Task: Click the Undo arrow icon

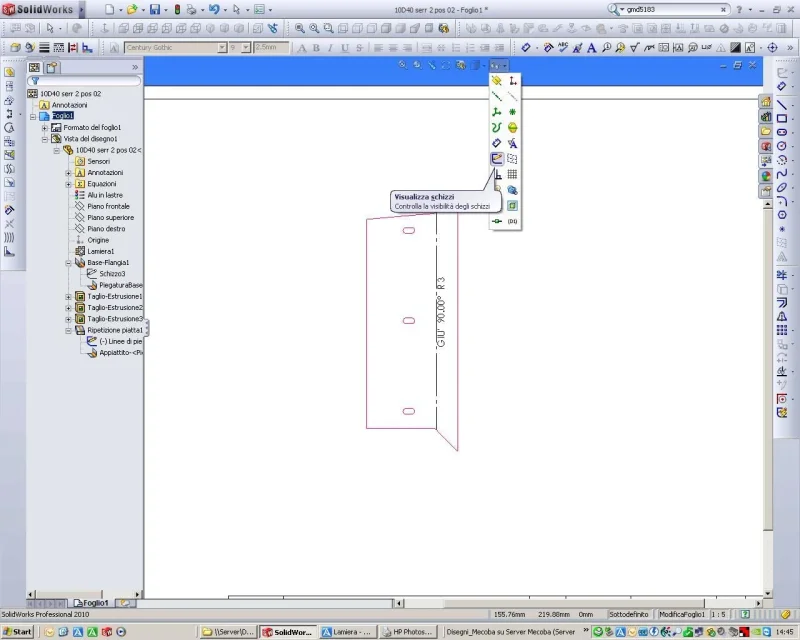Action: pyautogui.click(x=213, y=9)
